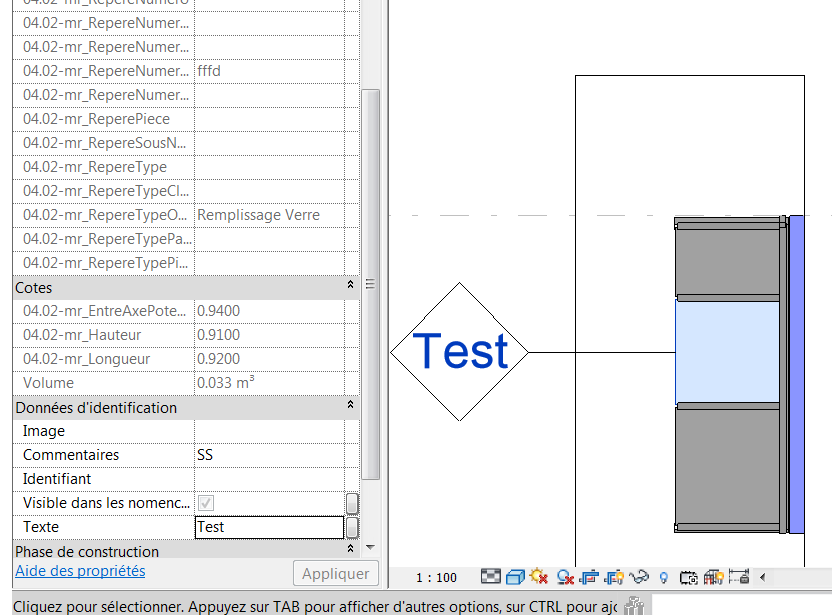Toggle Reveal Hidden Elements lightbulb icon
Image resolution: width=832 pixels, height=615 pixels.
click(x=663, y=577)
